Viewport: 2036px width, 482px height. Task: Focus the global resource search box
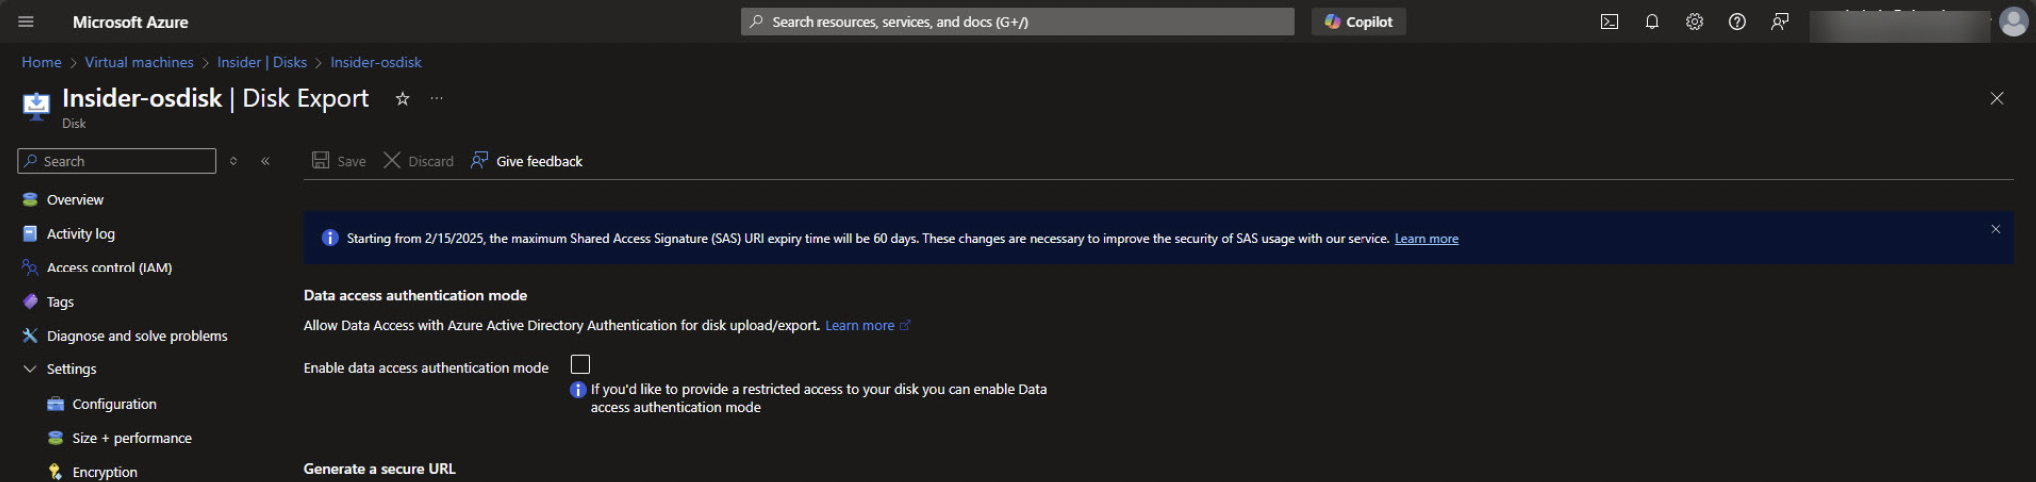click(x=1017, y=21)
